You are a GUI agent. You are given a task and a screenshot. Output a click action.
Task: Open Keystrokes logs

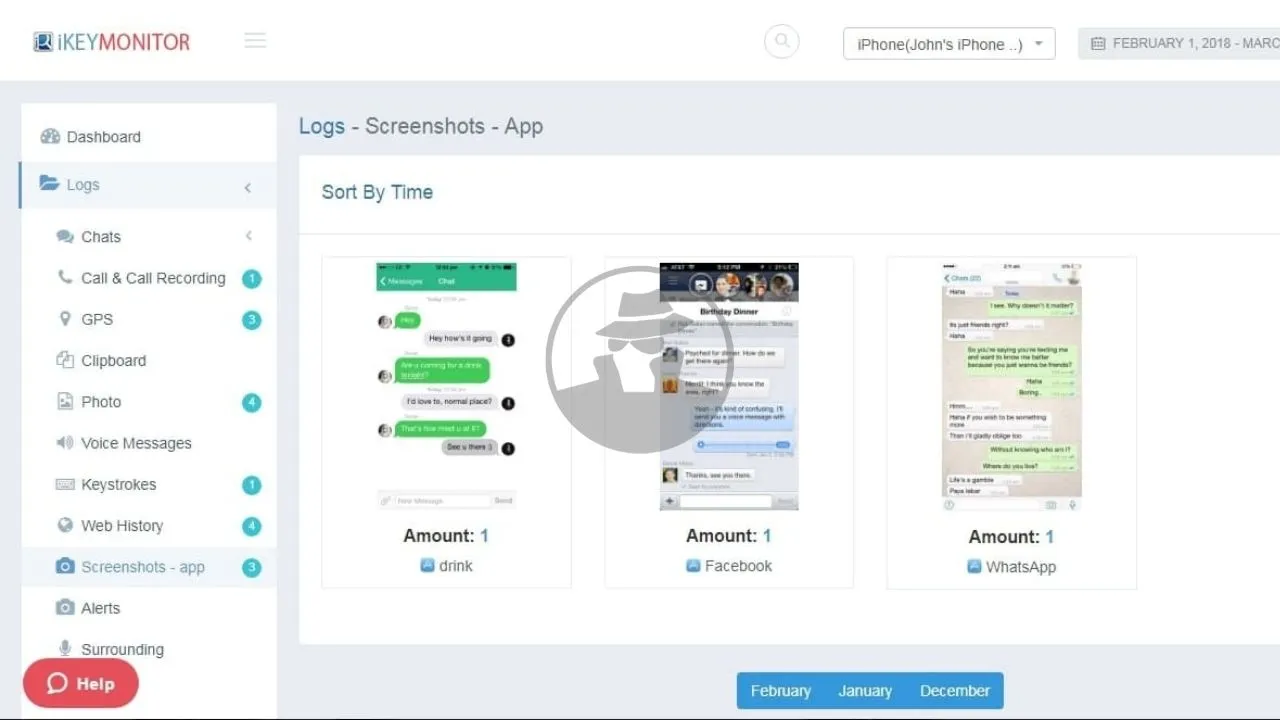coord(118,485)
